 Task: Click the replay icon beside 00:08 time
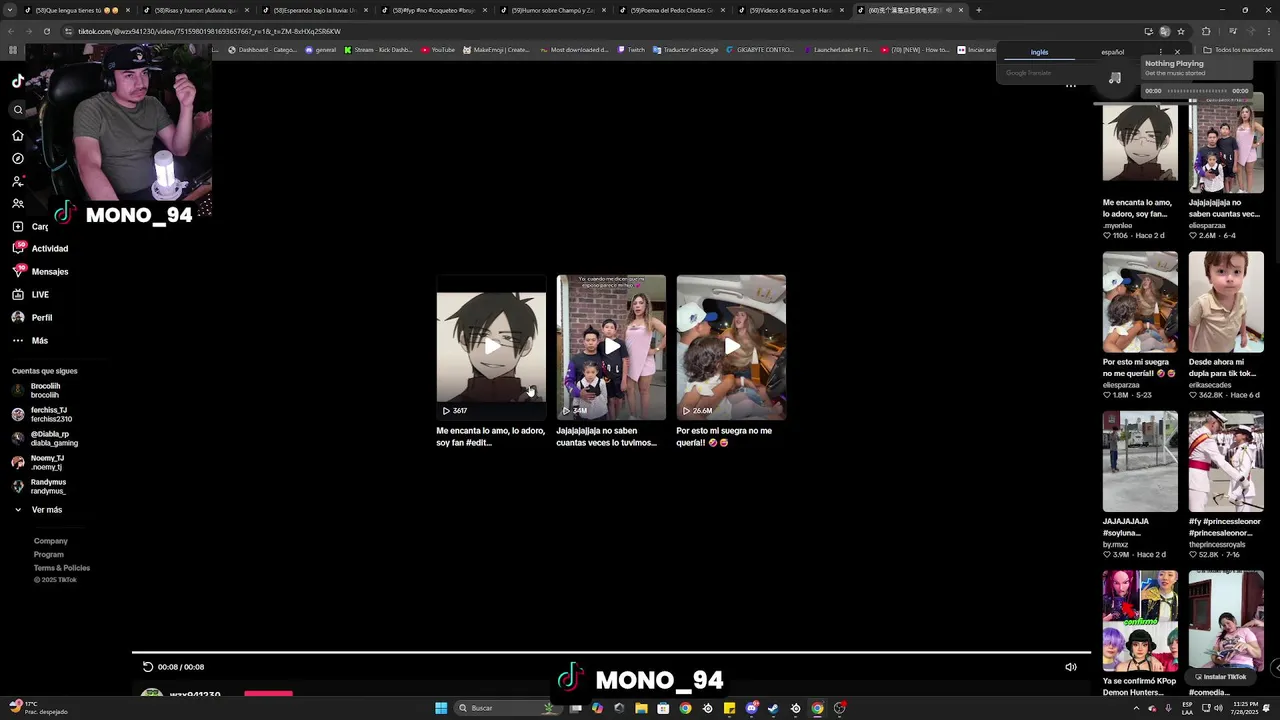tap(148, 667)
